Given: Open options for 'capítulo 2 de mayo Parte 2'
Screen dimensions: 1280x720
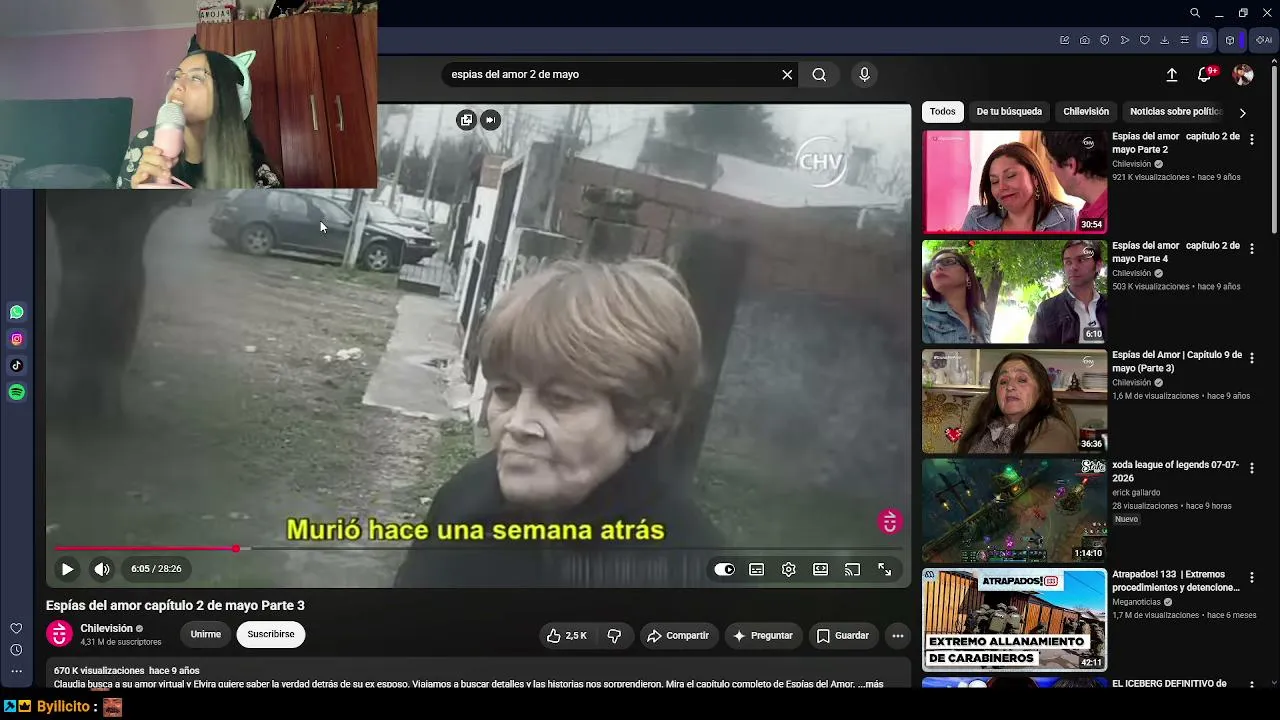Looking at the screenshot, I should point(1251,140).
